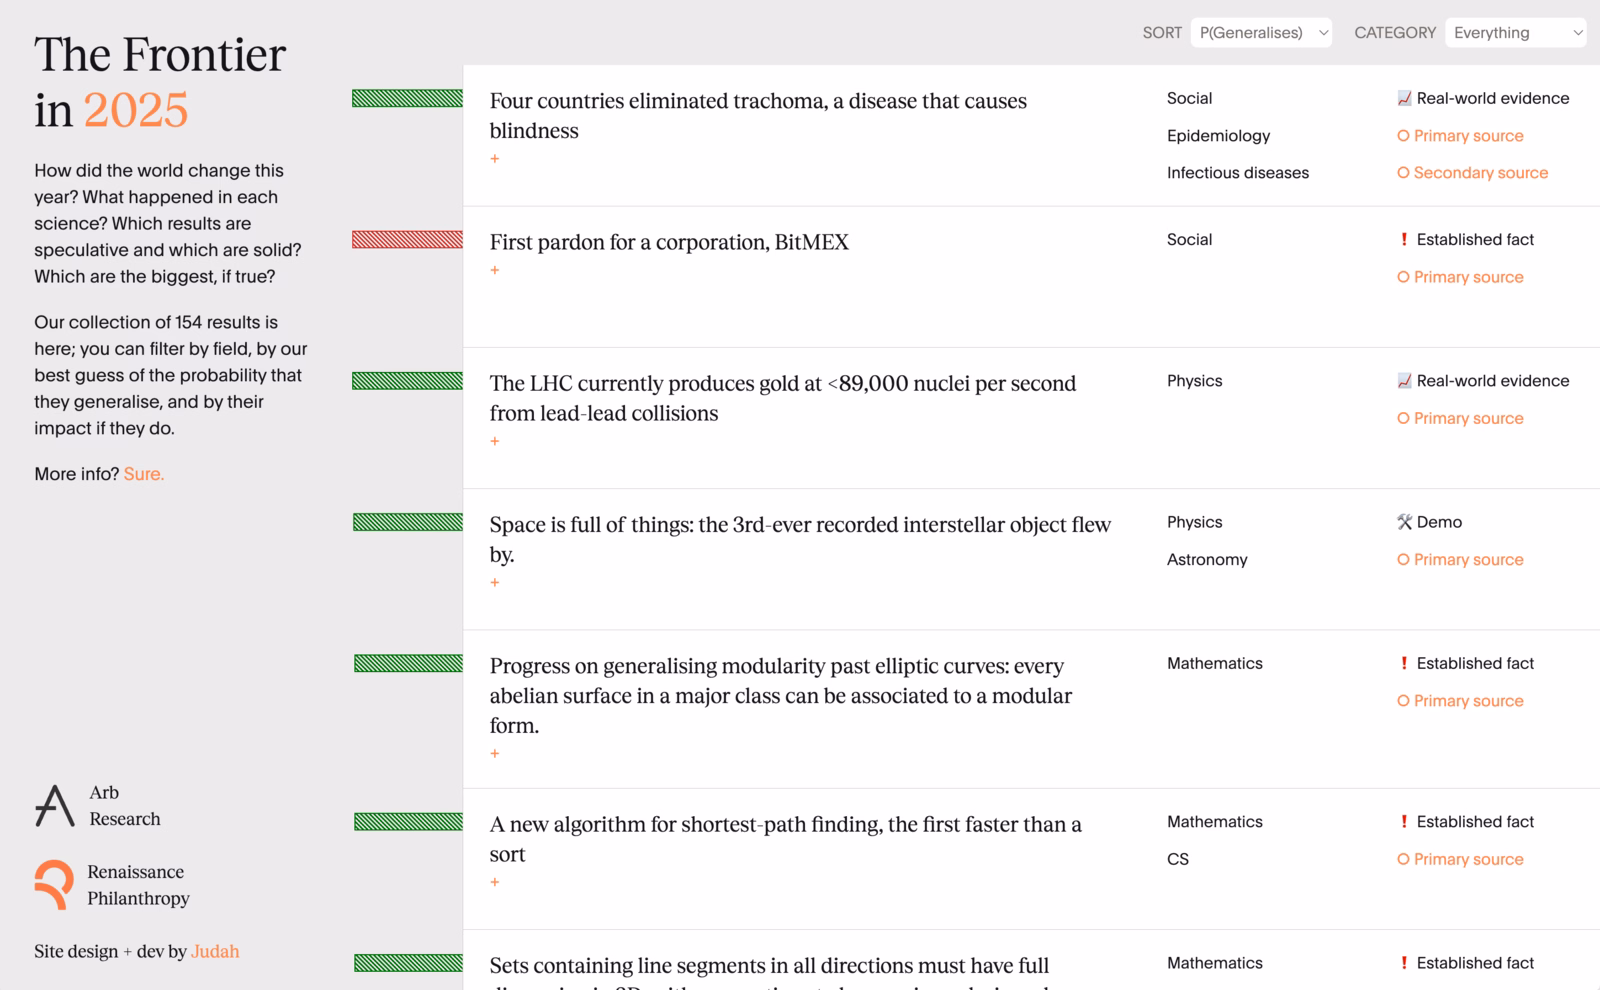Open Judah's site design credit link

pos(215,951)
